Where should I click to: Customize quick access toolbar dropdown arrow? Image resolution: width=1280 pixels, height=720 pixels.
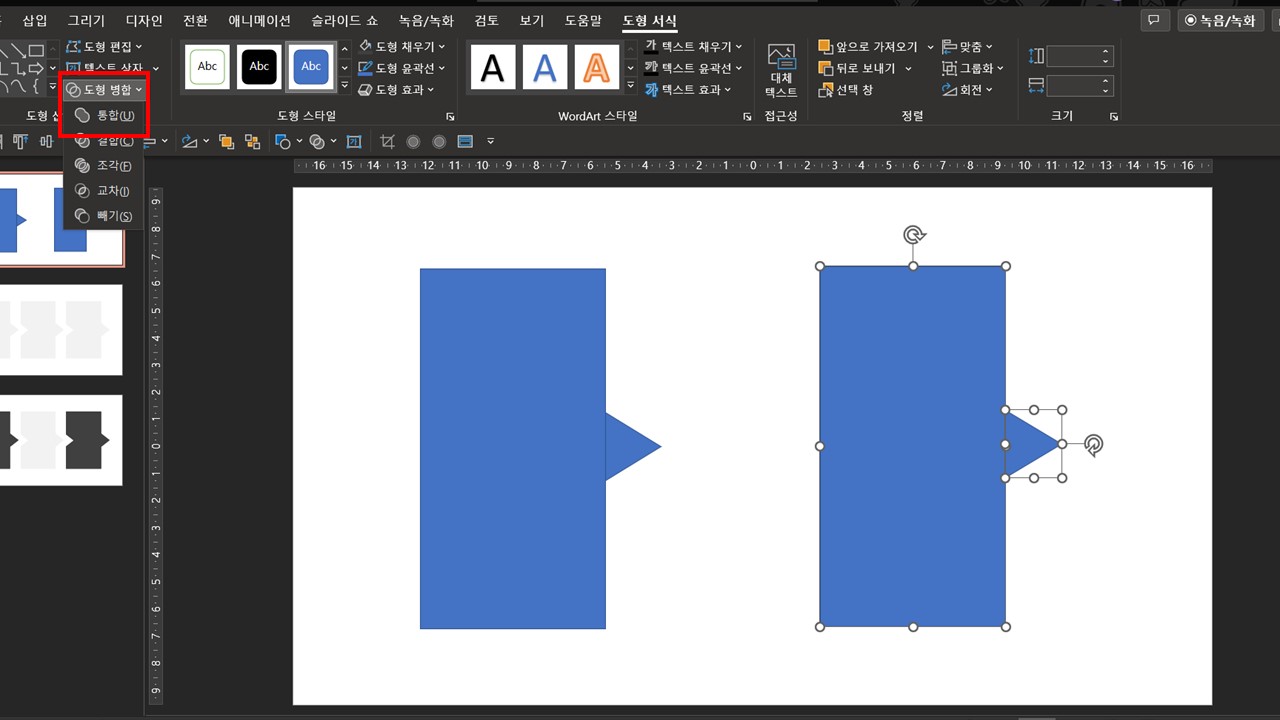coord(491,142)
